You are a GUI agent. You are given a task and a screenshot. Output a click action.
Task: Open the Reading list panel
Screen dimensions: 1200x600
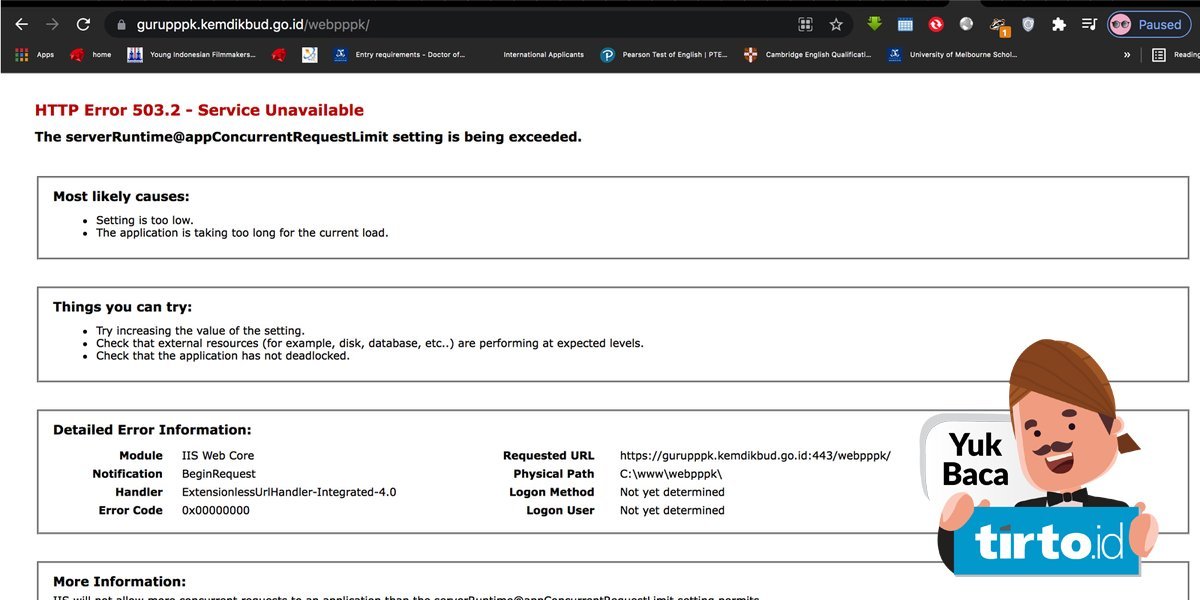pos(1173,55)
